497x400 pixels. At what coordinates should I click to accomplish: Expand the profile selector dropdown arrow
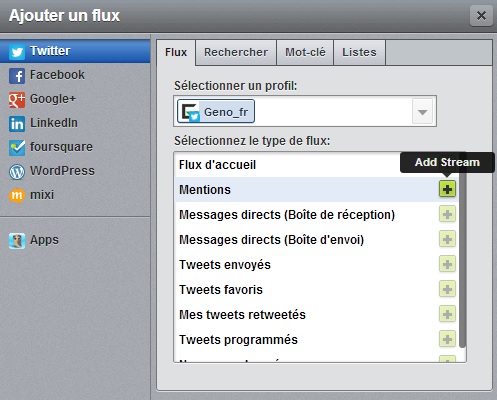pyautogui.click(x=422, y=112)
